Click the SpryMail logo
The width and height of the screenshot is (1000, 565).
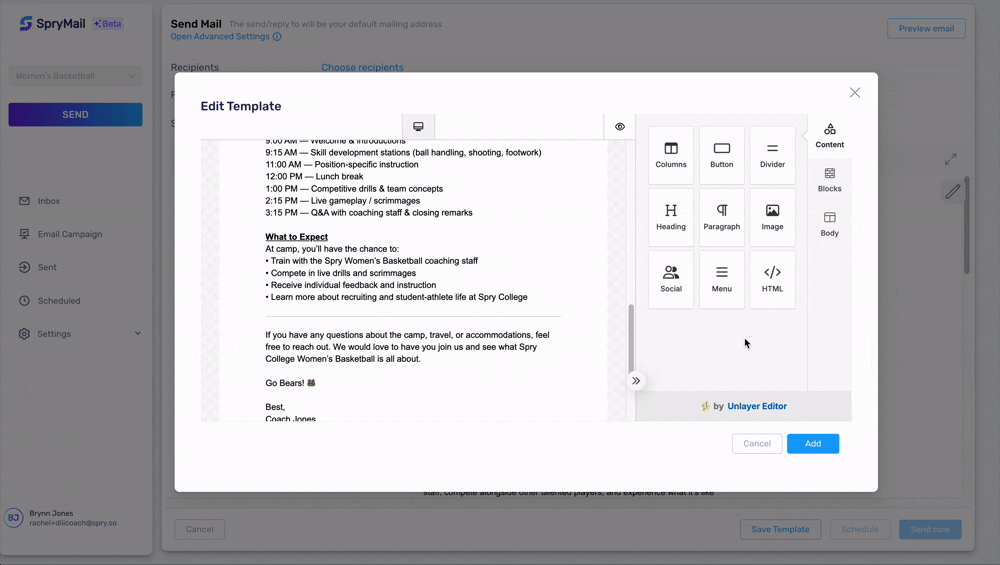(x=52, y=24)
